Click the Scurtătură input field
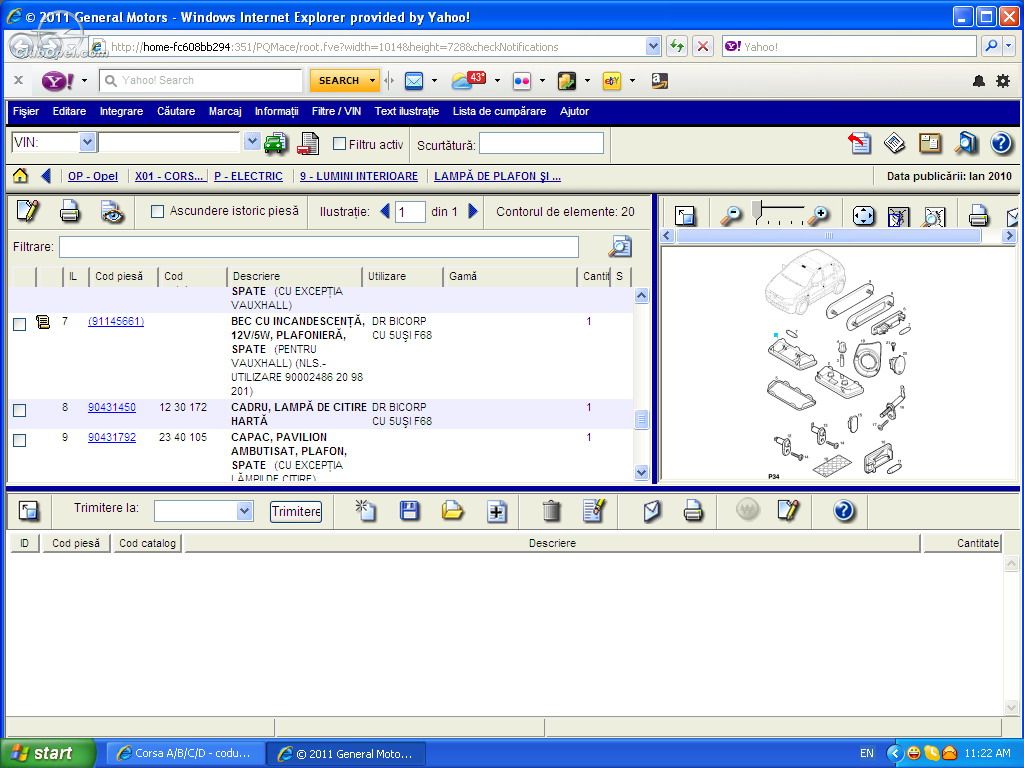 [x=541, y=143]
